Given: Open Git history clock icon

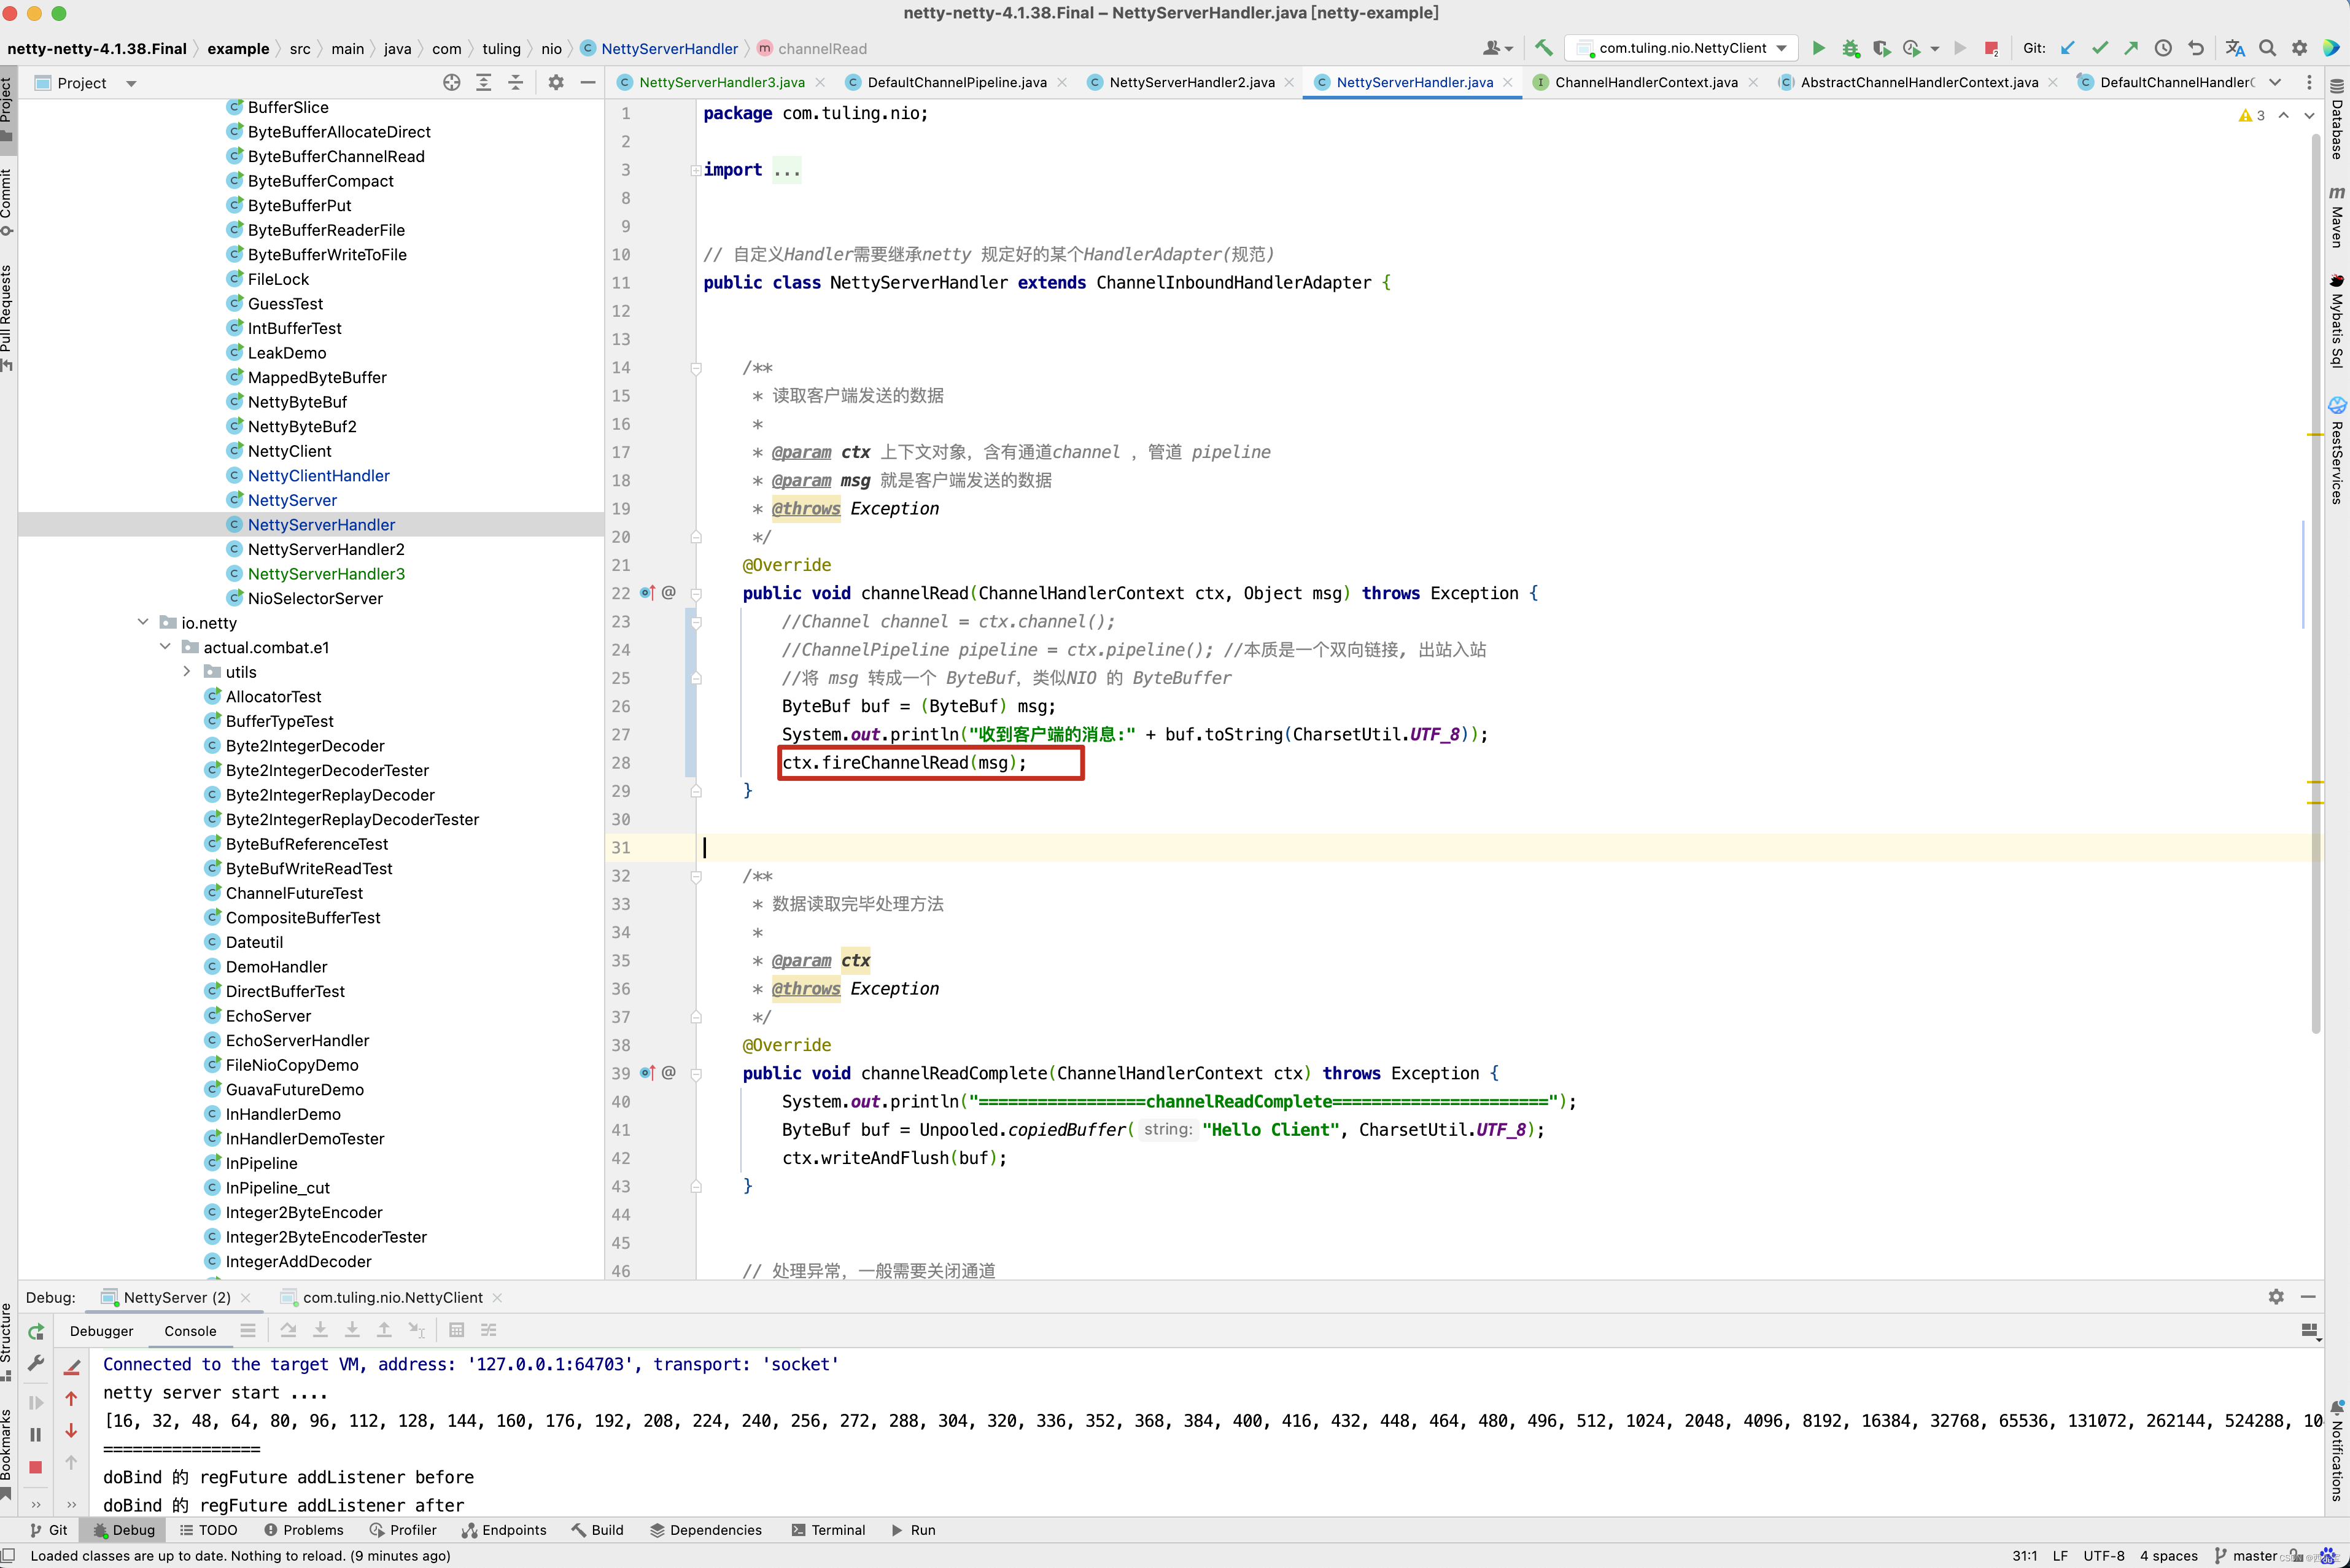Looking at the screenshot, I should click(x=2163, y=48).
